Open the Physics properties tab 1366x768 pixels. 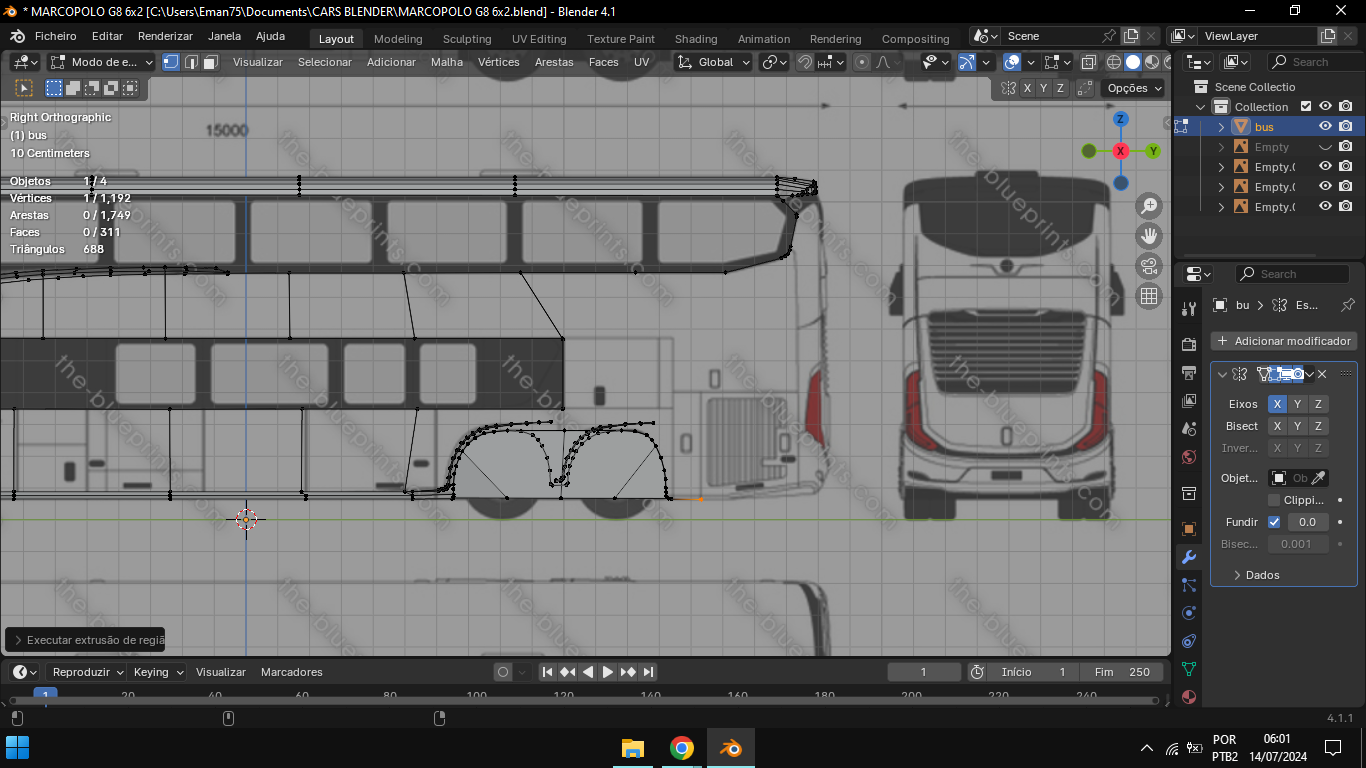click(1189, 613)
